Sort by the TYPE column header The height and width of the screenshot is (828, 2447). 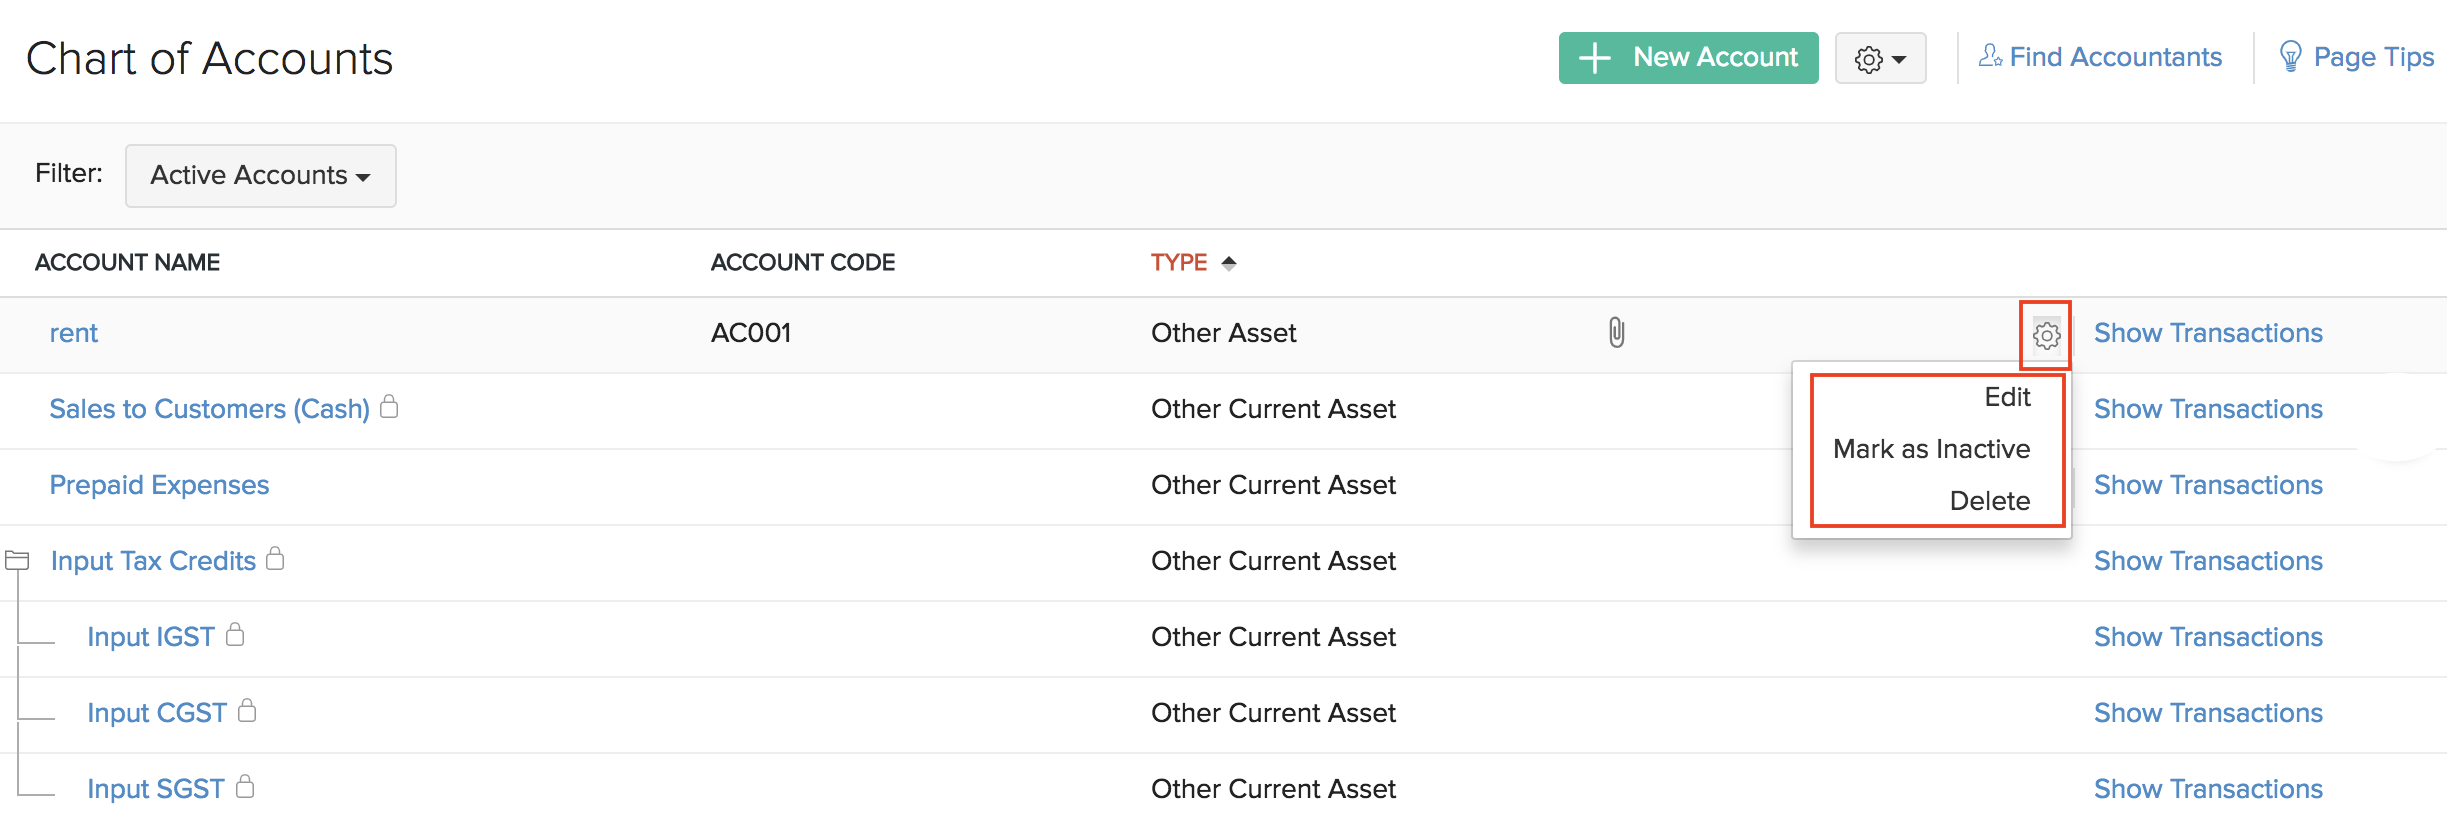click(x=1180, y=263)
